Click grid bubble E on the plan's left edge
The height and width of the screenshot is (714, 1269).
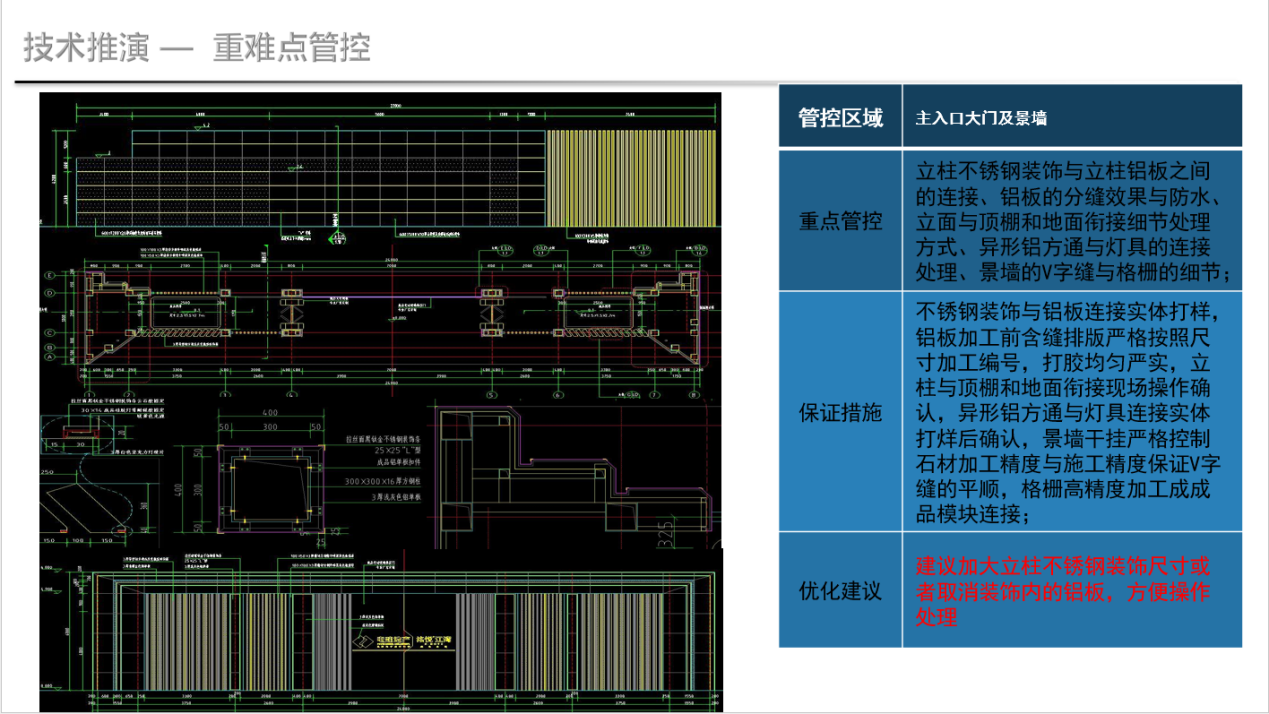[49, 275]
